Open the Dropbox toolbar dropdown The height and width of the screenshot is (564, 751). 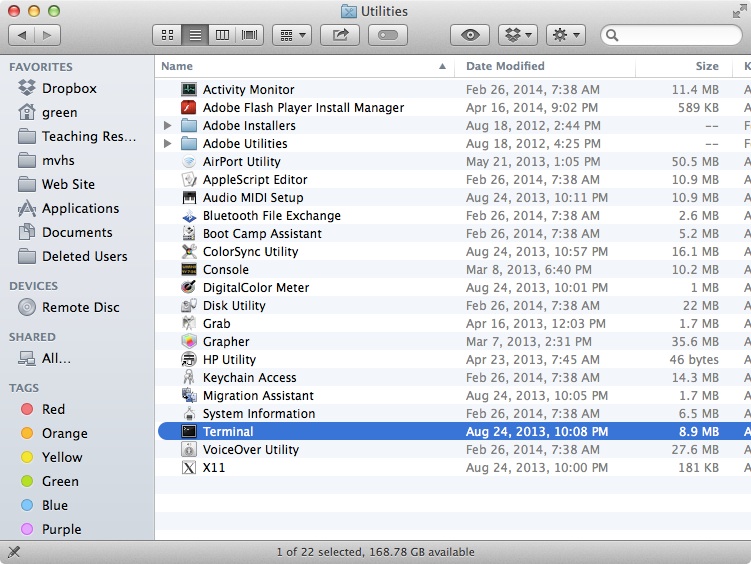tap(517, 35)
